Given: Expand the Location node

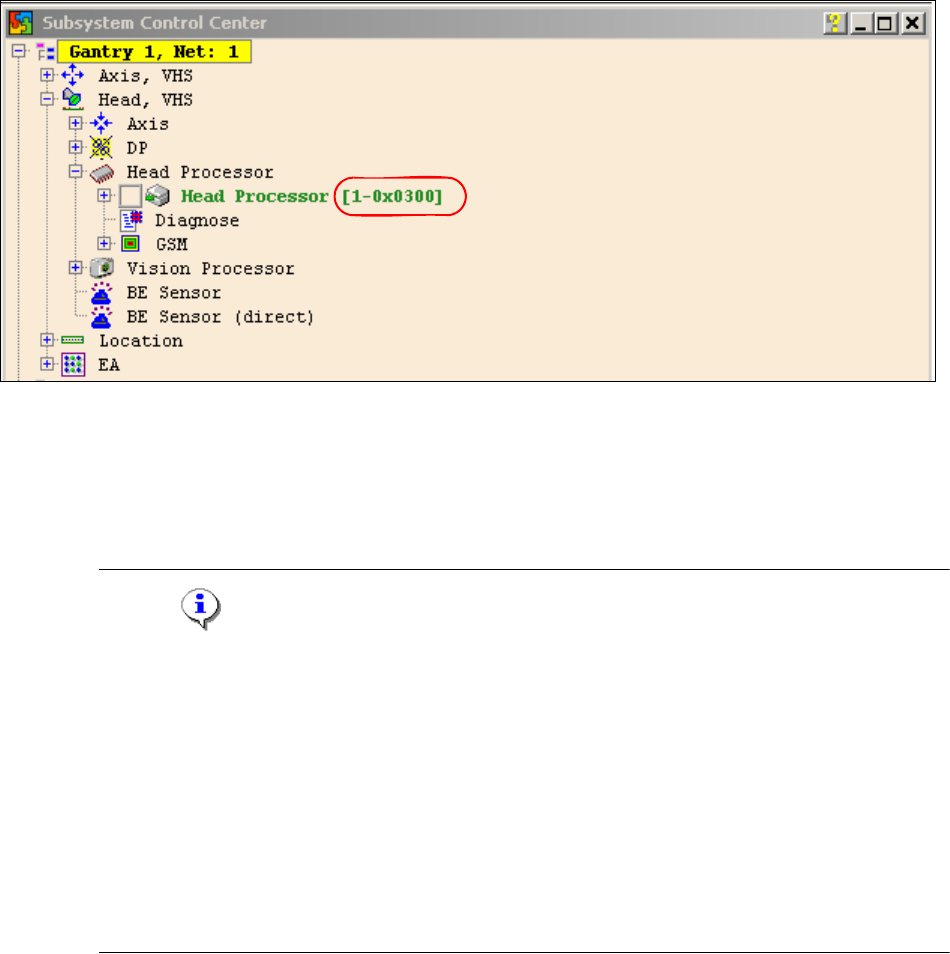Looking at the screenshot, I should tap(47, 339).
